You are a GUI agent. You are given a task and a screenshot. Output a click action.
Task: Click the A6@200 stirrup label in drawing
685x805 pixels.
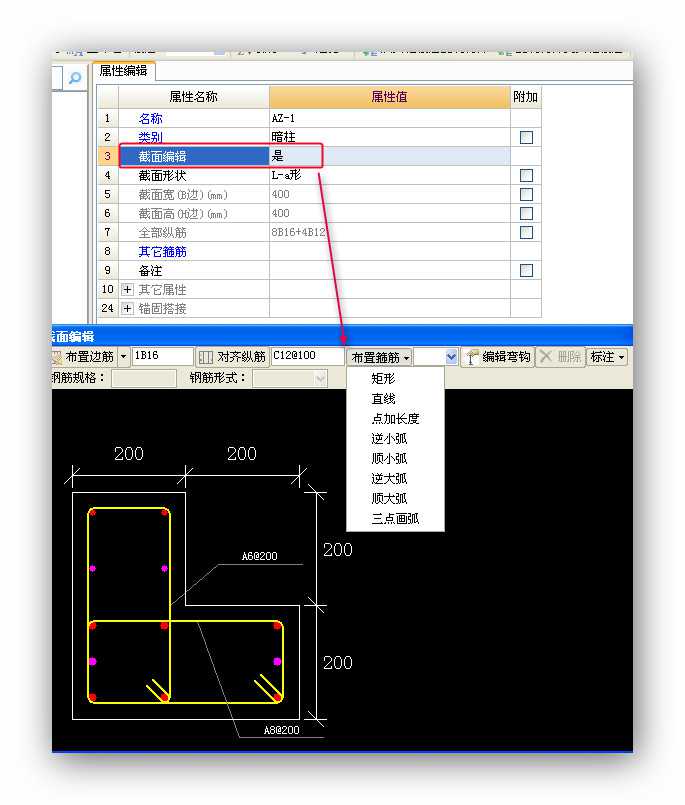click(260, 556)
